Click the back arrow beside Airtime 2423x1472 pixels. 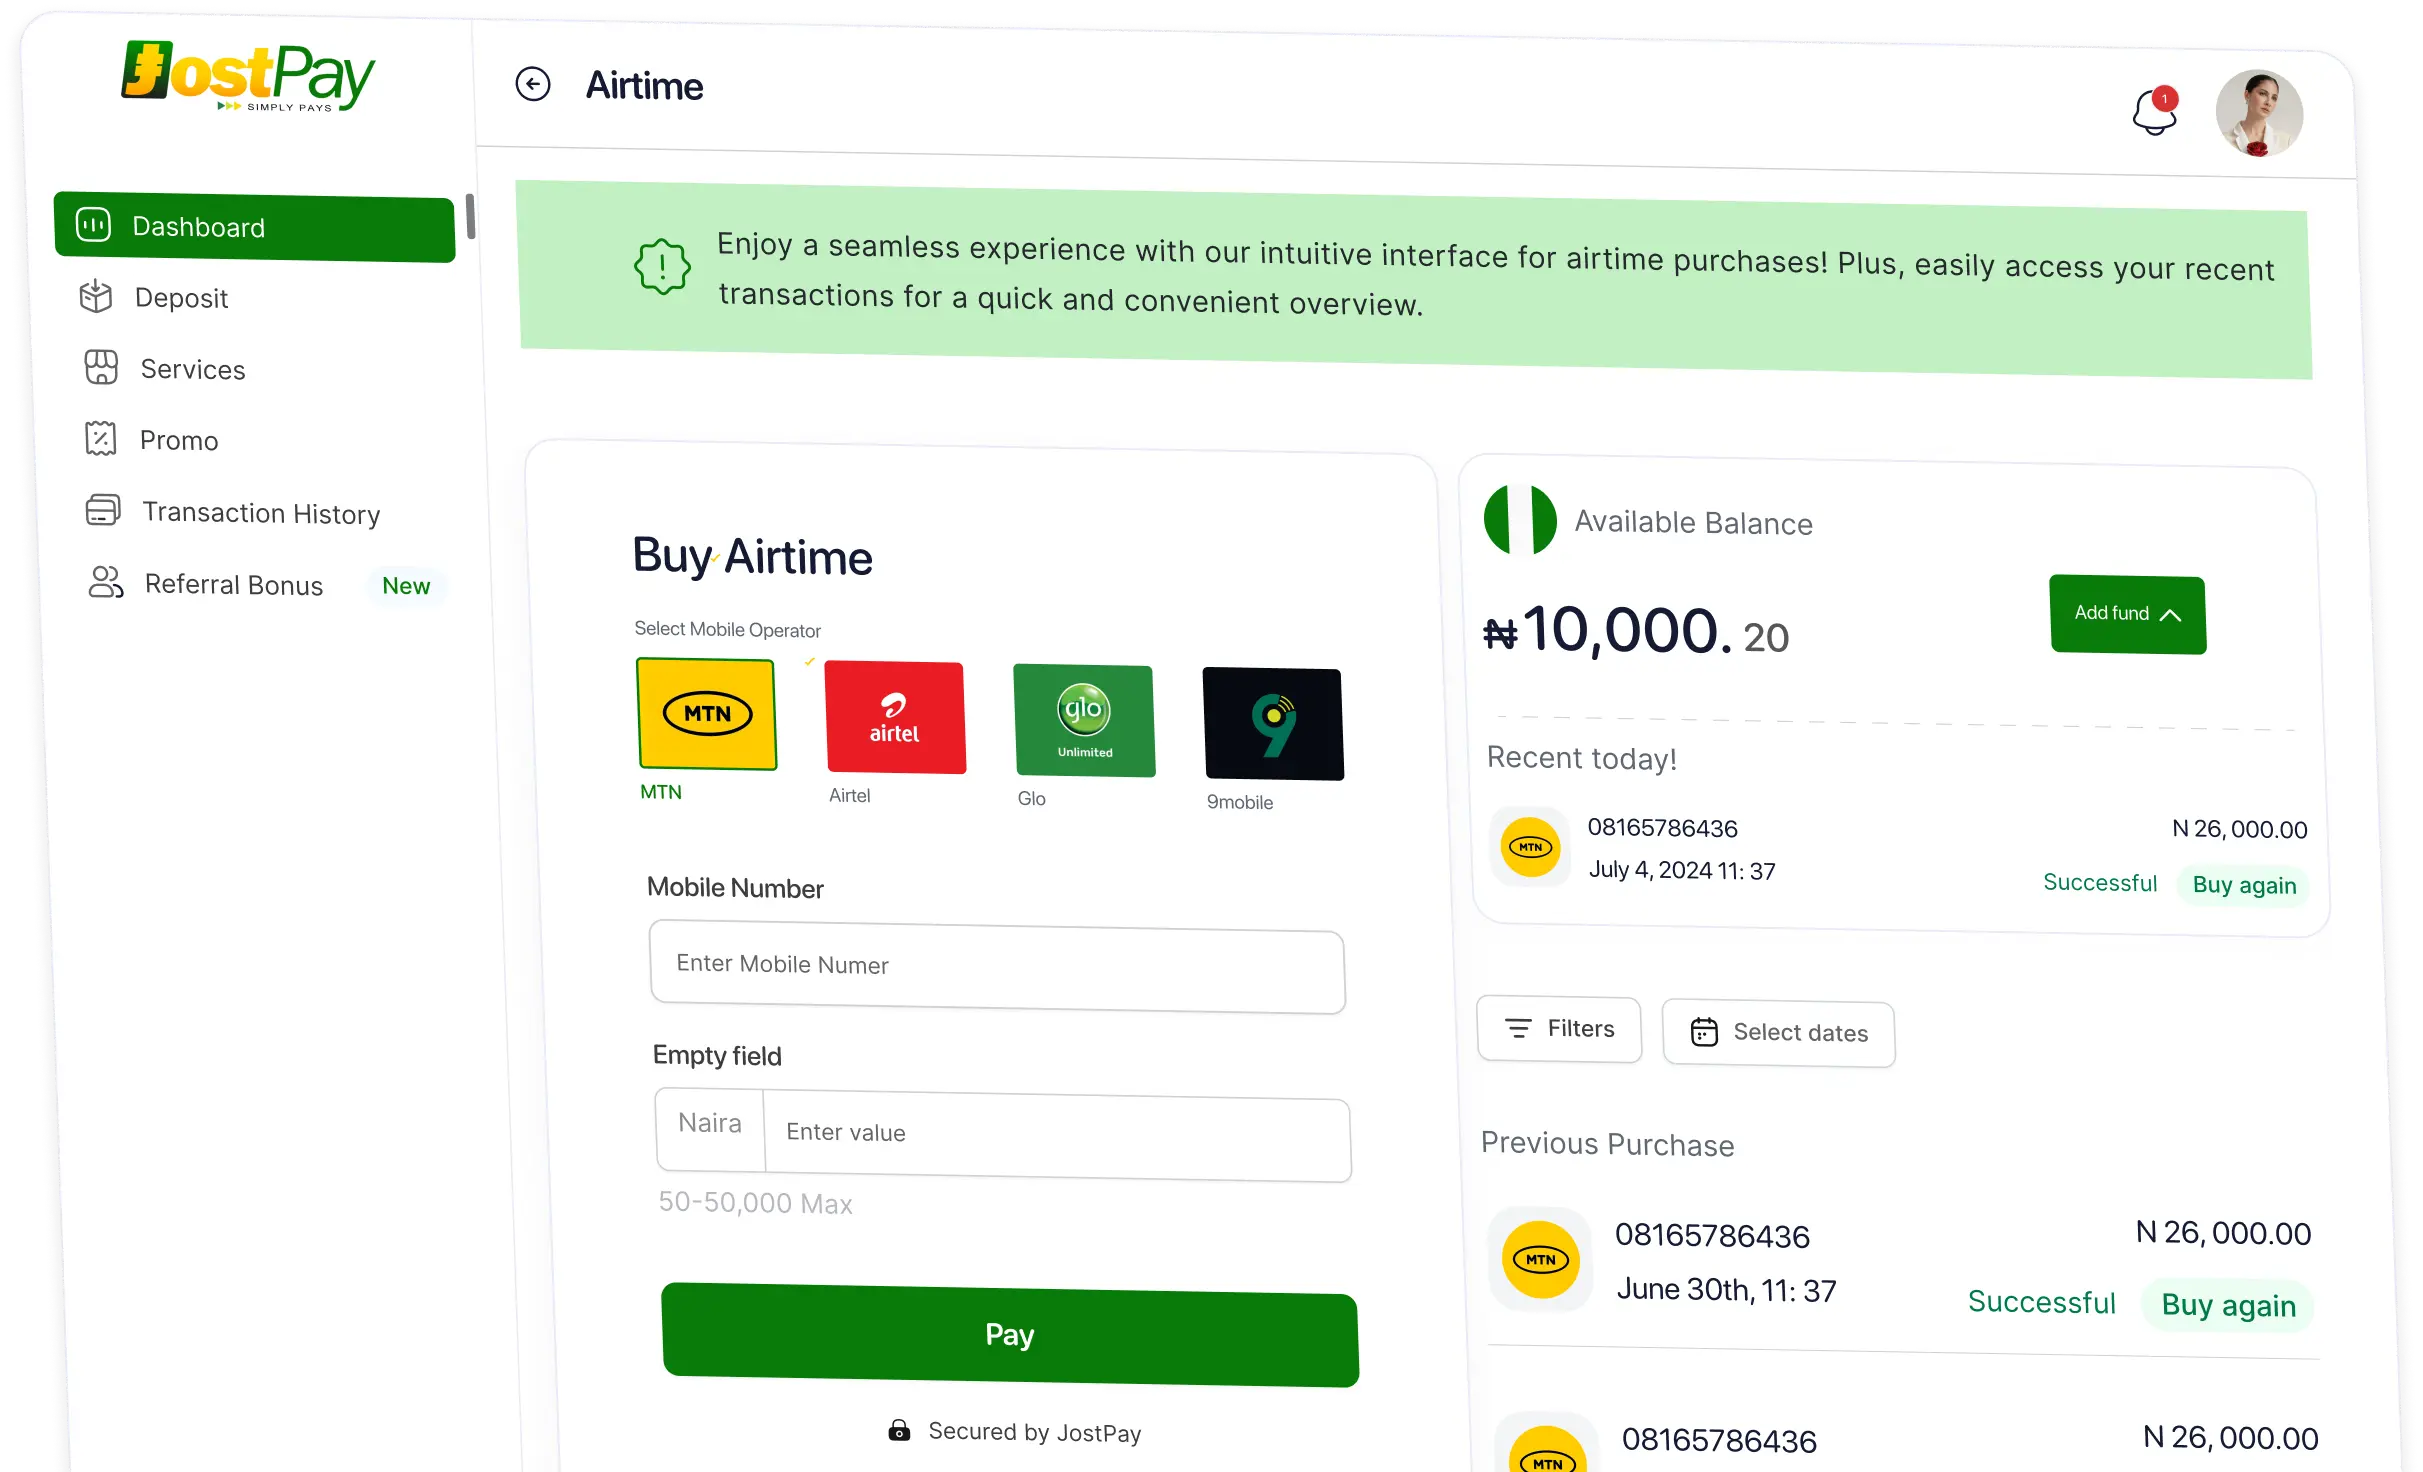pos(533,84)
